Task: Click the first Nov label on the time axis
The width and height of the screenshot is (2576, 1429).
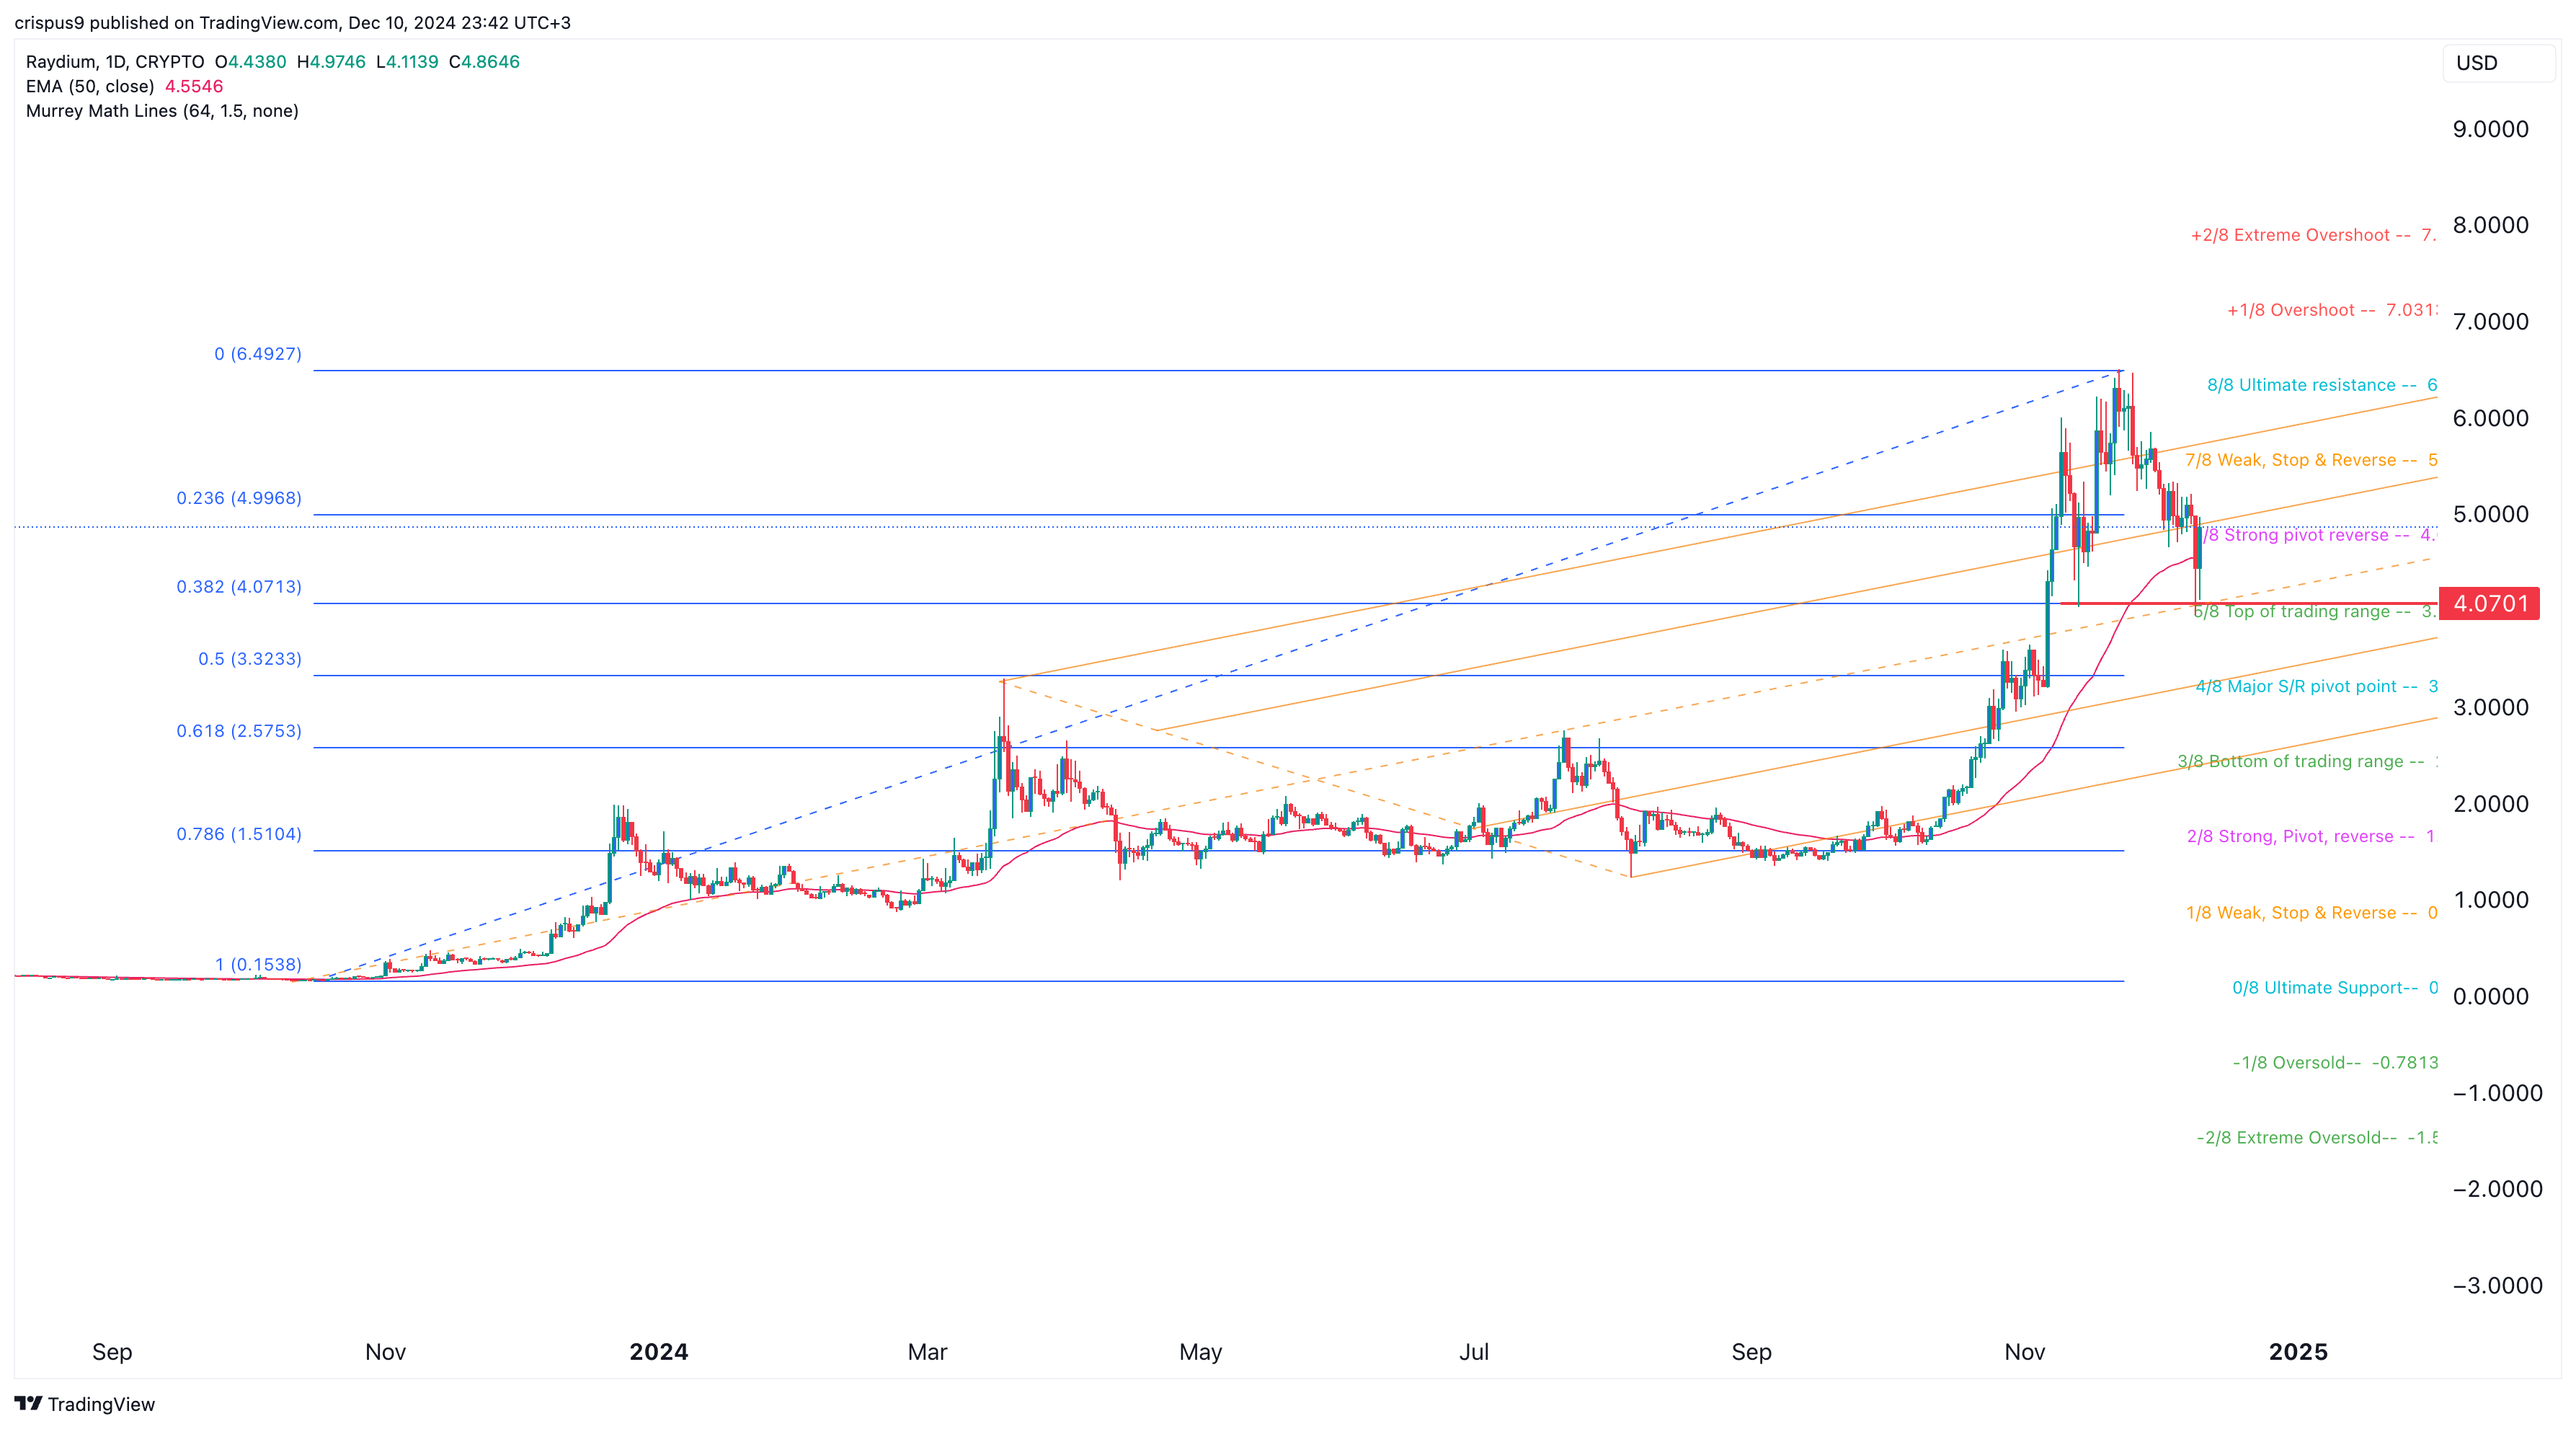Action: (x=385, y=1352)
